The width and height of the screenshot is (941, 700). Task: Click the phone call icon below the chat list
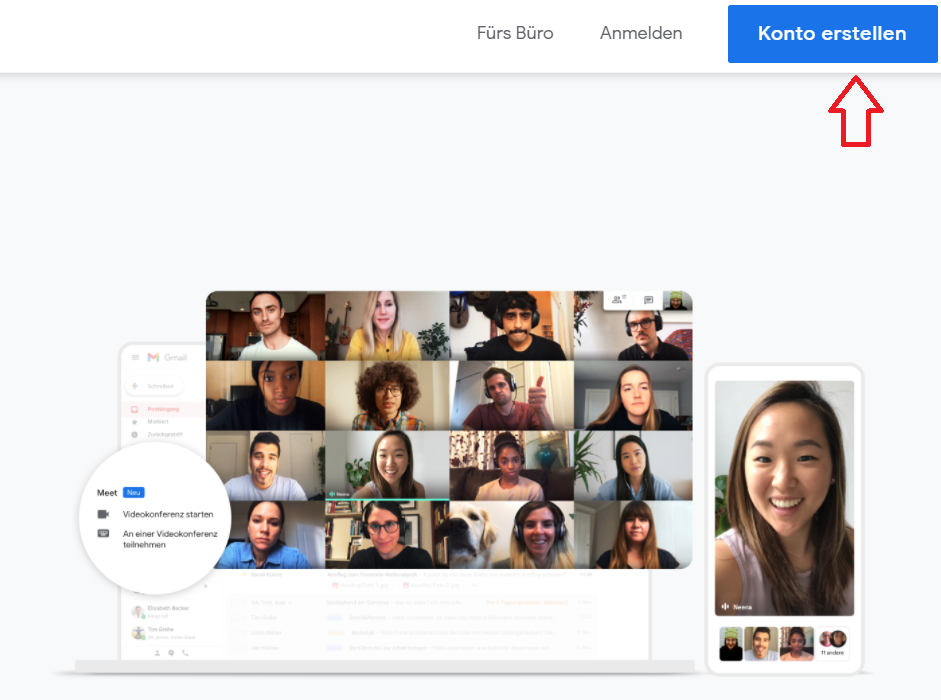tap(185, 653)
